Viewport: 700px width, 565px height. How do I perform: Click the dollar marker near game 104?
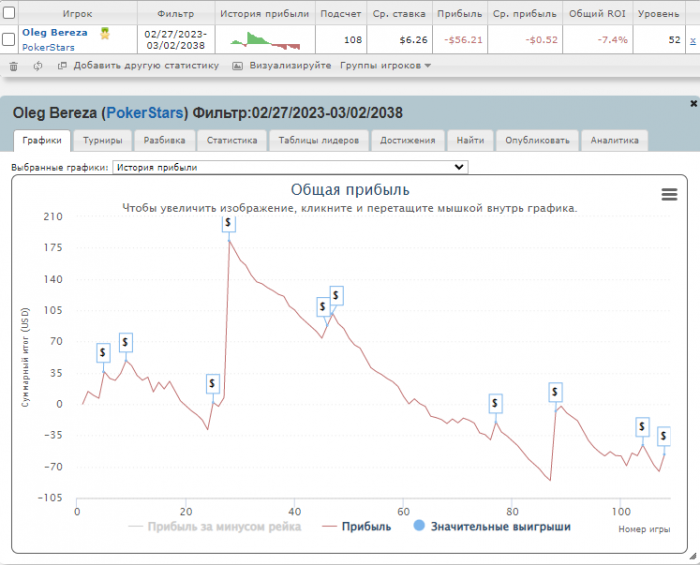click(642, 427)
